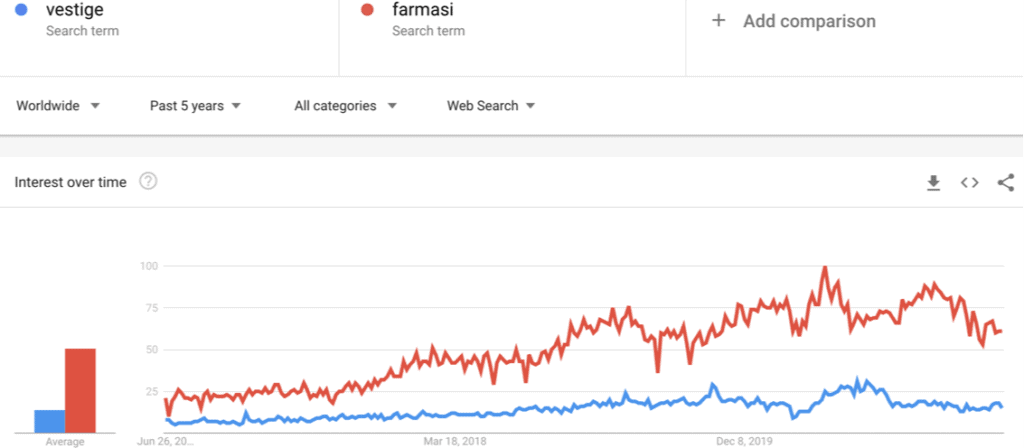Open the All categories dropdown
The image size is (1024, 448).
coord(345,106)
